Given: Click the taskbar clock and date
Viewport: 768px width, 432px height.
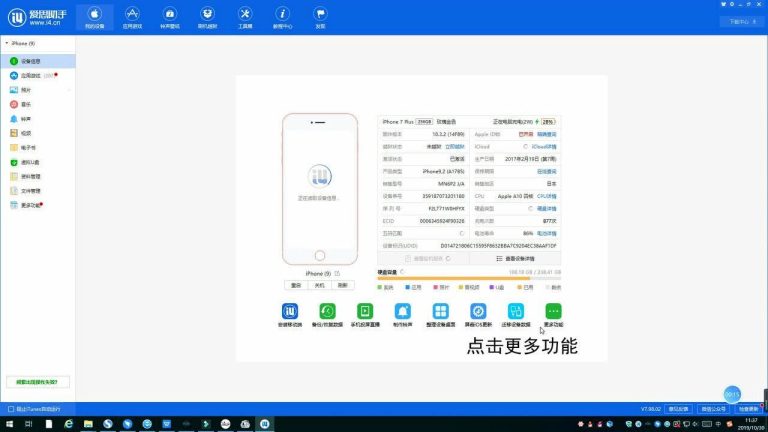Looking at the screenshot, I should [751, 424].
